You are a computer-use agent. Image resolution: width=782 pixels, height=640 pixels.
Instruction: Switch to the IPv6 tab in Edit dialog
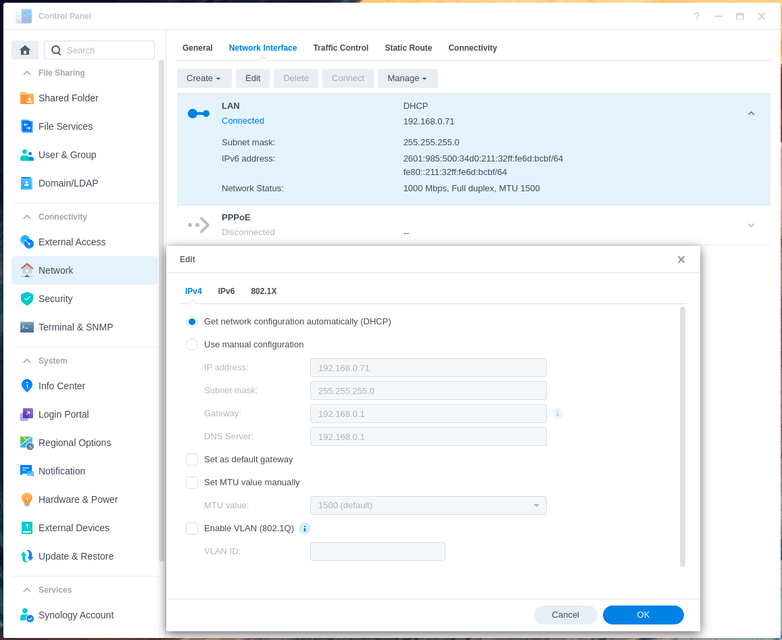(226, 291)
